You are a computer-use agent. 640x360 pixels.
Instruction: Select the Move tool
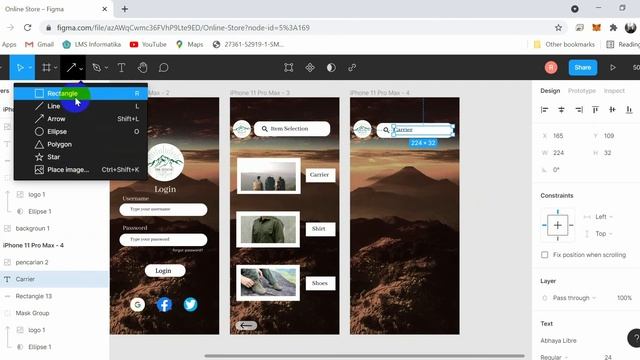click(x=20, y=68)
